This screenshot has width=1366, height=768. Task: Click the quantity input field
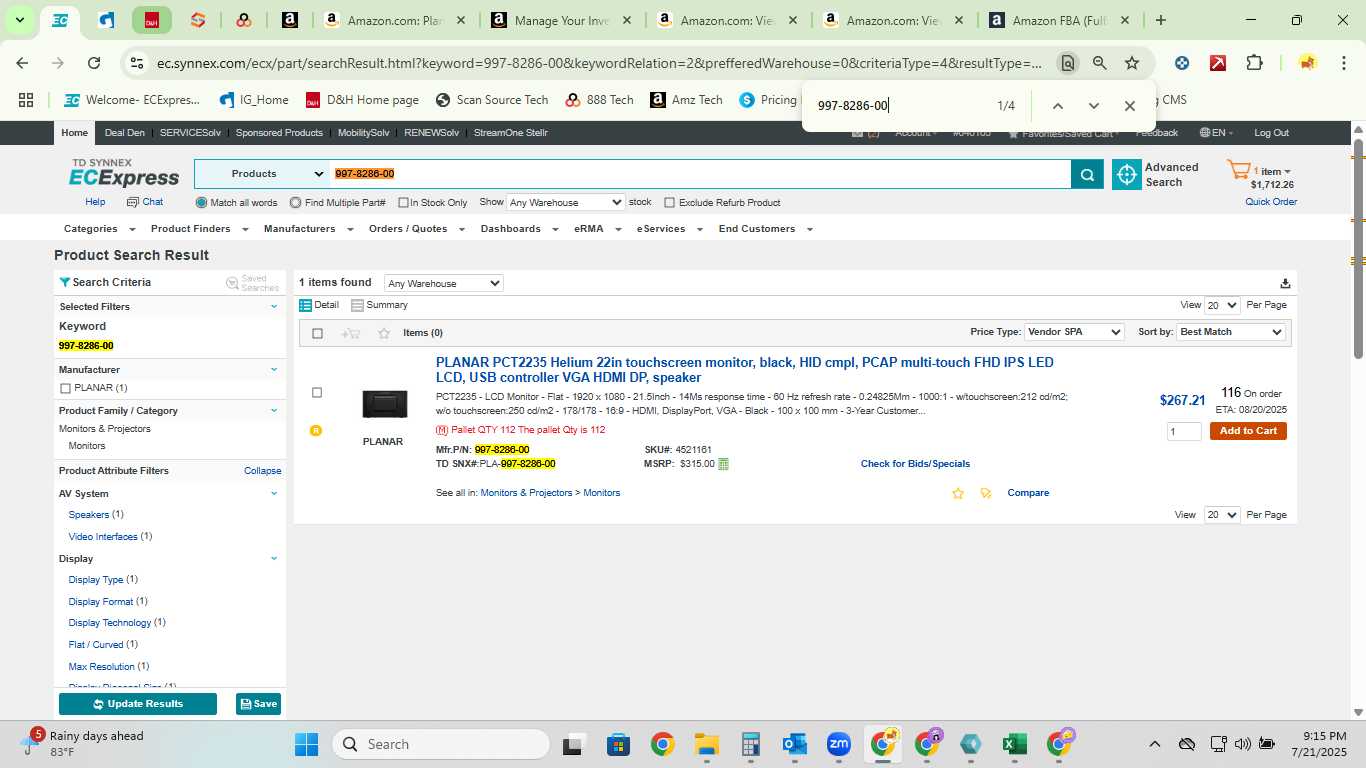point(1184,431)
